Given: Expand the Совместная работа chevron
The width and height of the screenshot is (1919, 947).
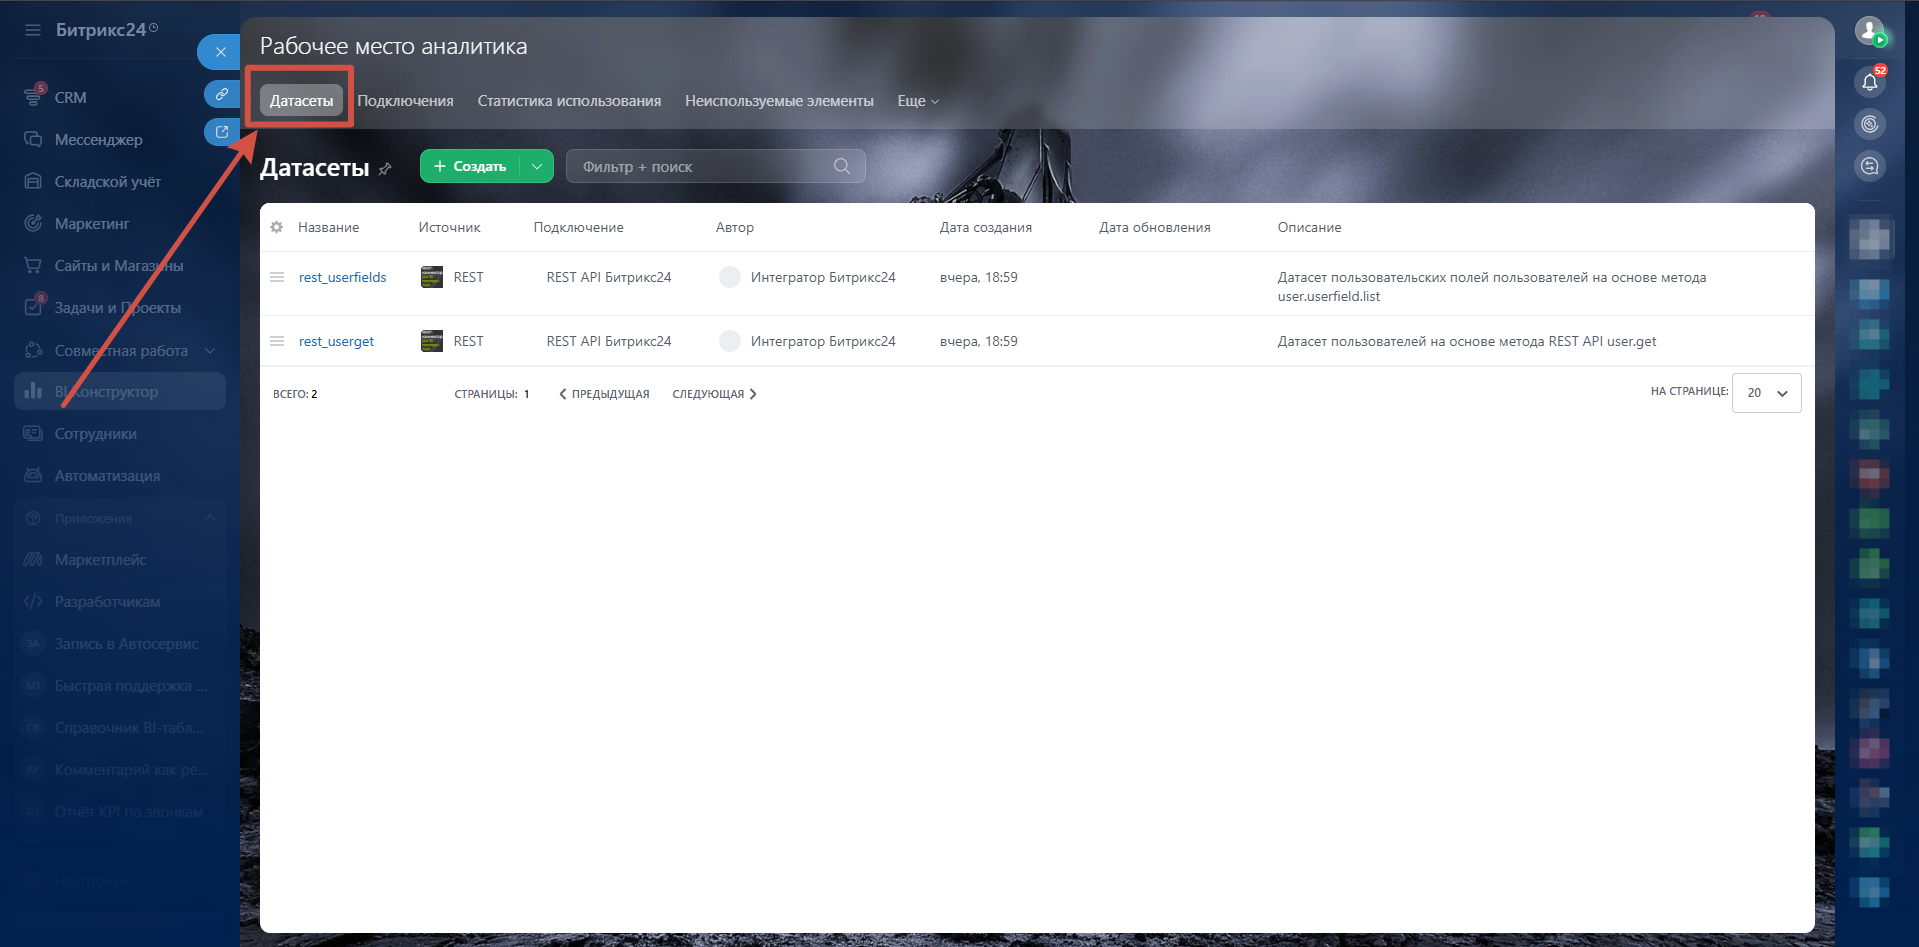Looking at the screenshot, I should 210,350.
